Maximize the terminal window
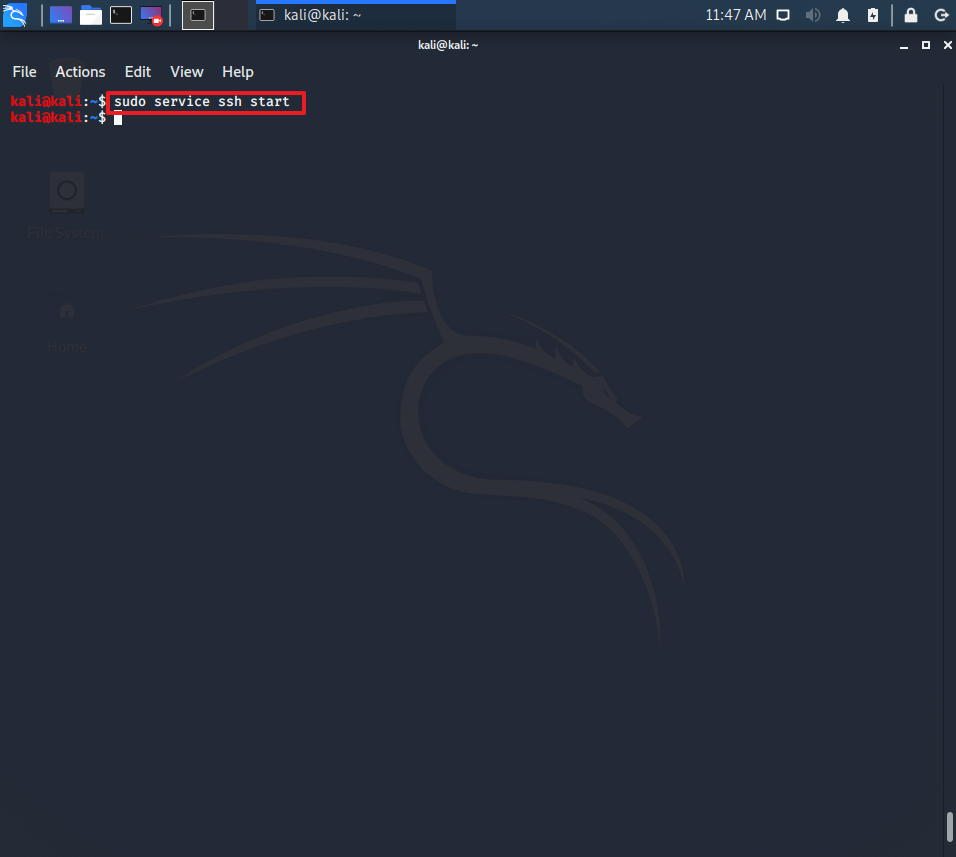The height and width of the screenshot is (857, 956). (x=926, y=45)
